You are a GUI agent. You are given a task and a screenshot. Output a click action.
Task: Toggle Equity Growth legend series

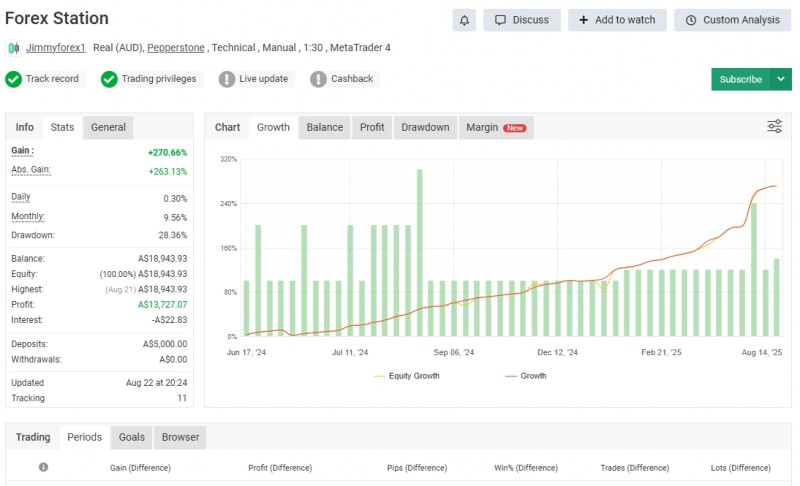point(405,376)
